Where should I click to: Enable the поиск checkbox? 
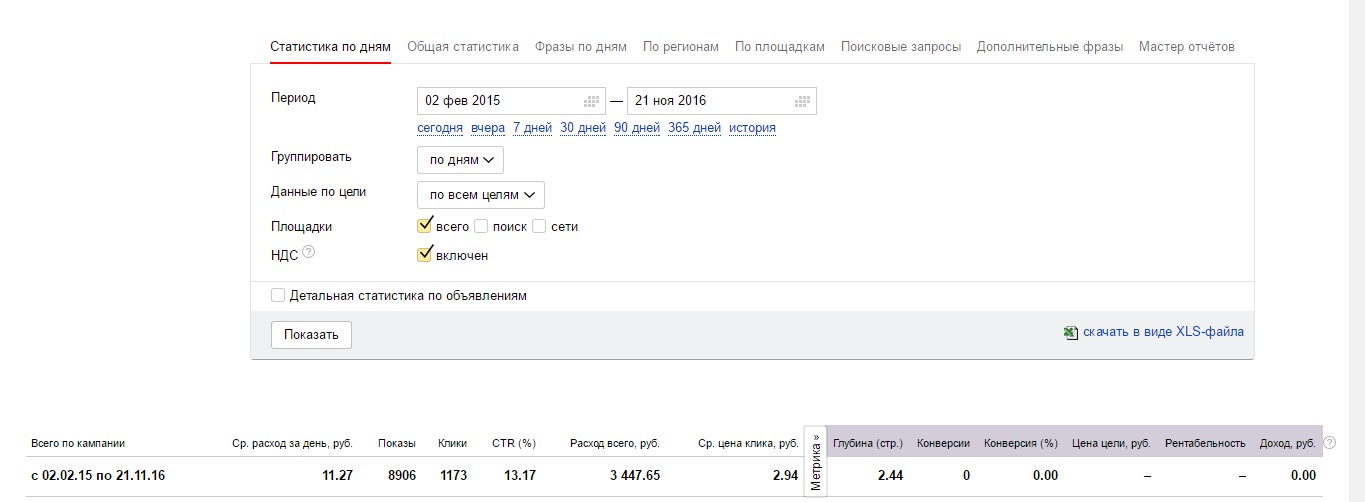[x=481, y=226]
